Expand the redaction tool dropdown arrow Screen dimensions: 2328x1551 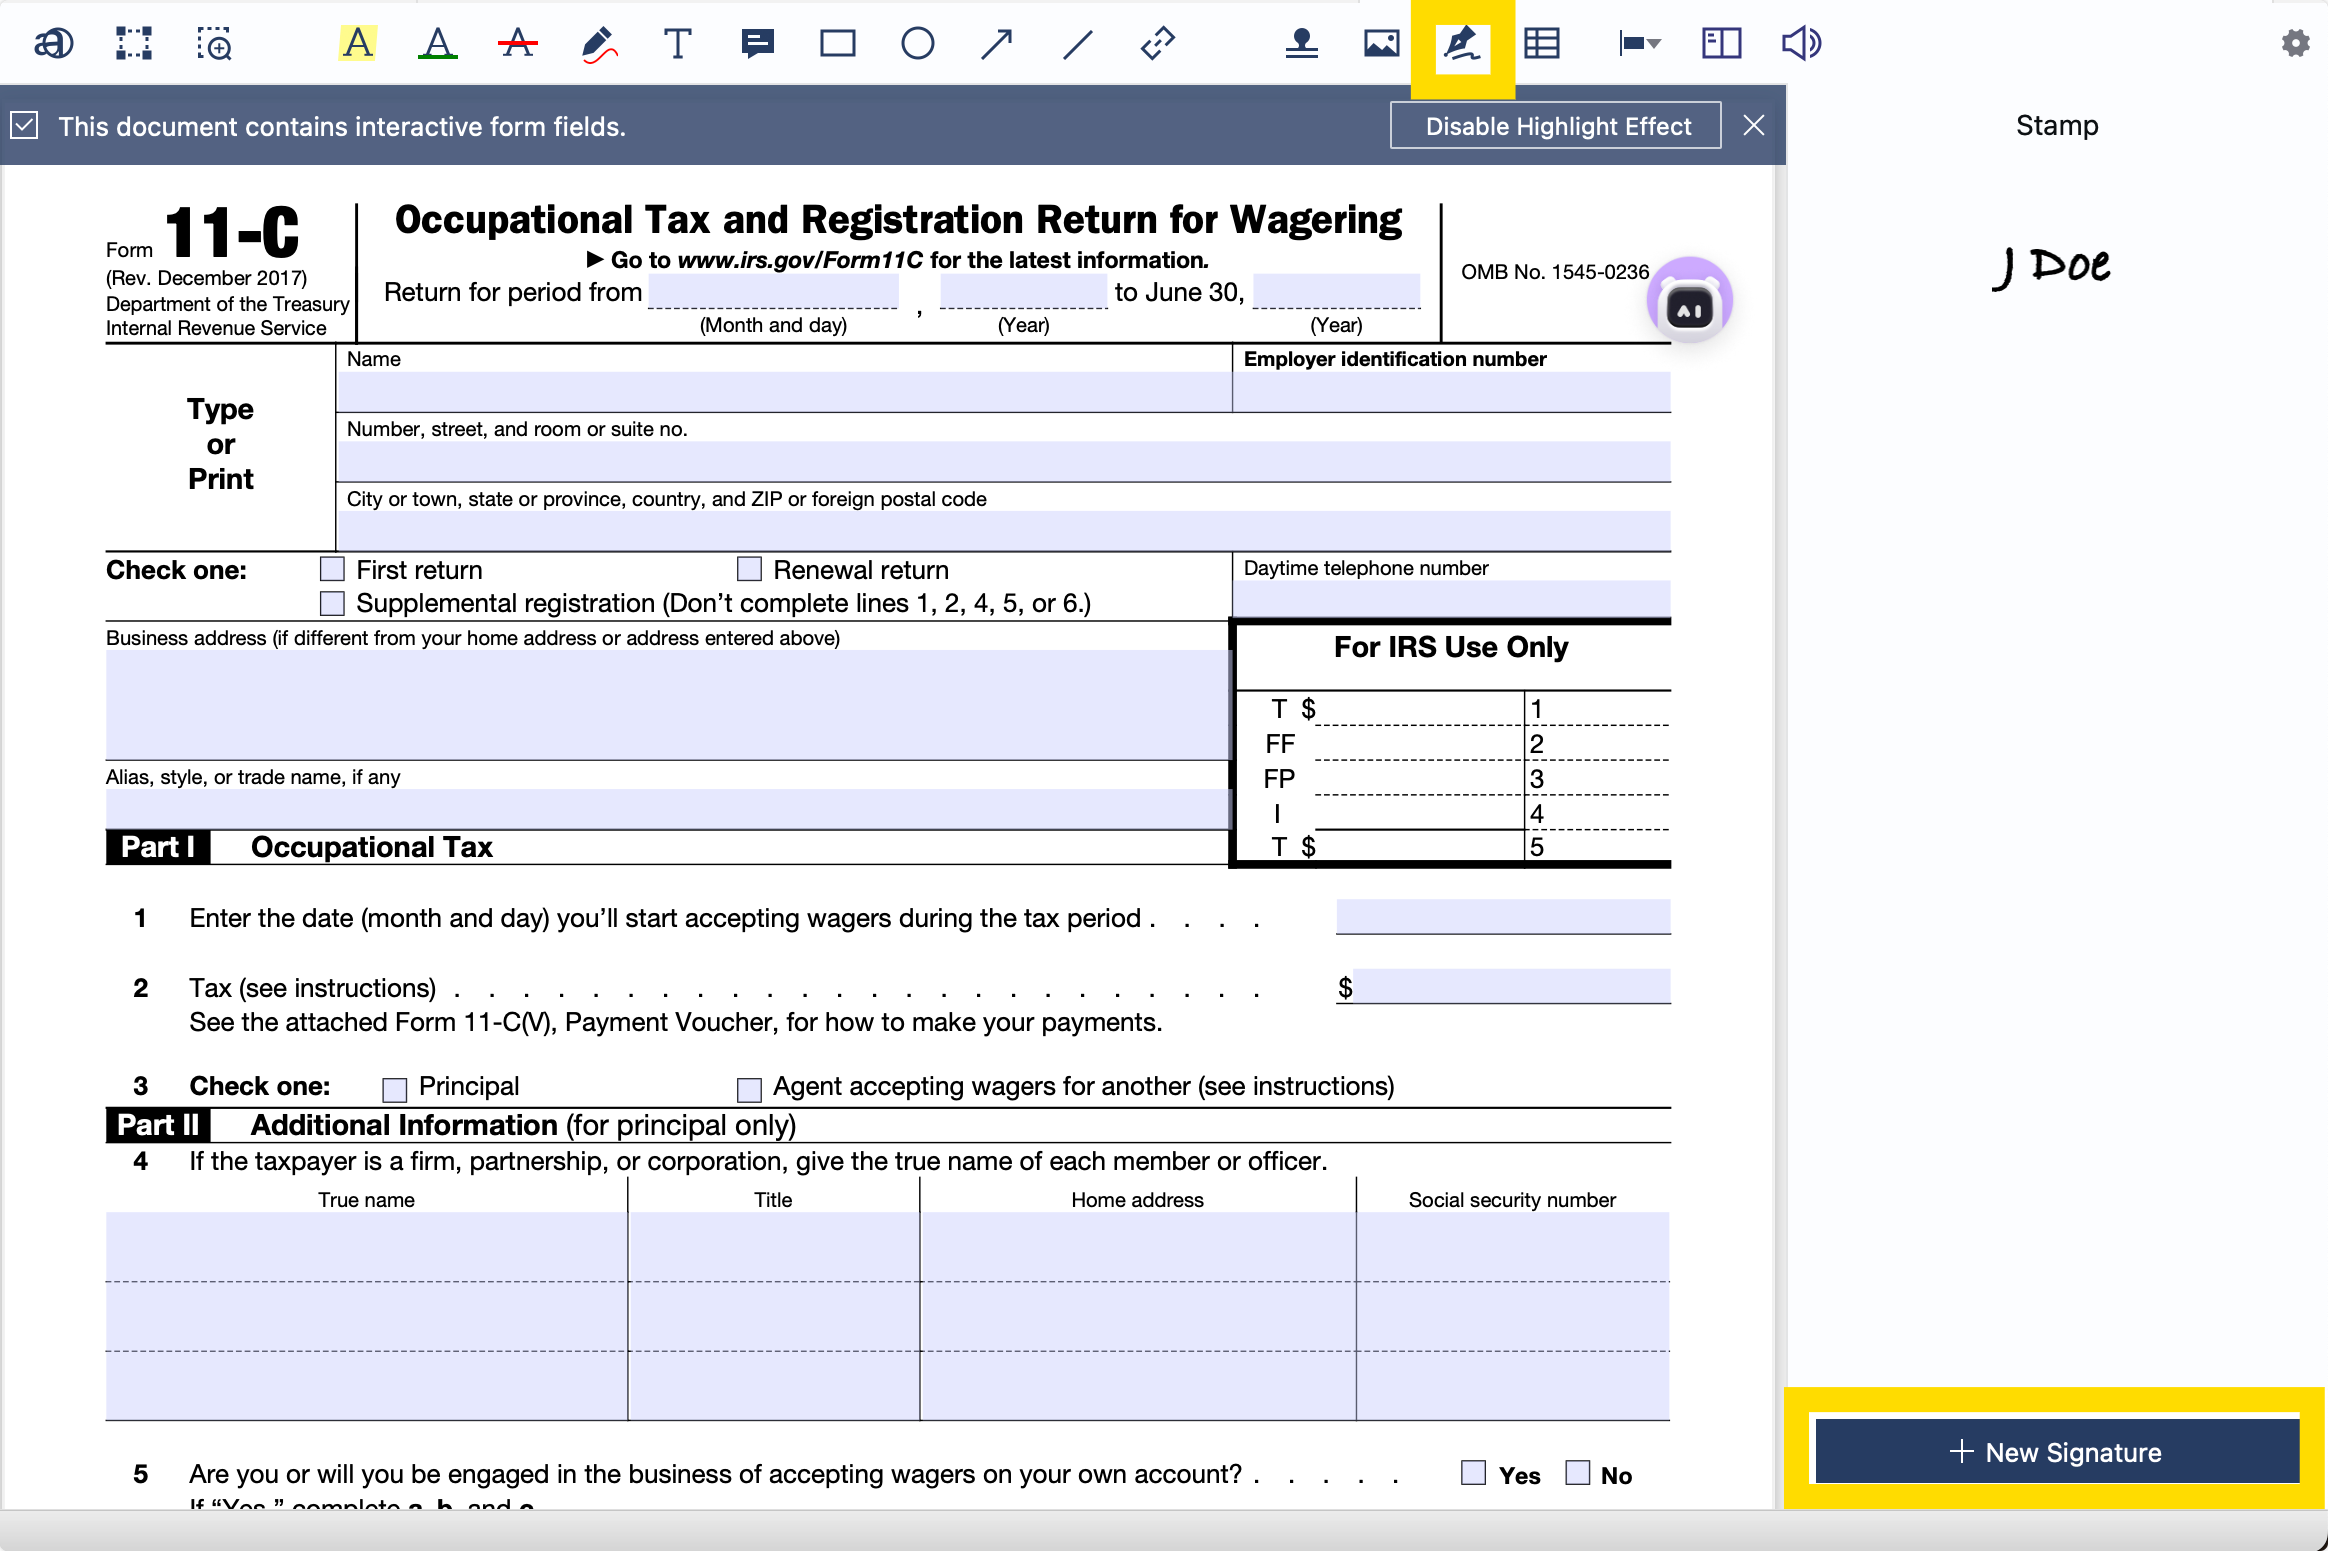(x=1655, y=43)
